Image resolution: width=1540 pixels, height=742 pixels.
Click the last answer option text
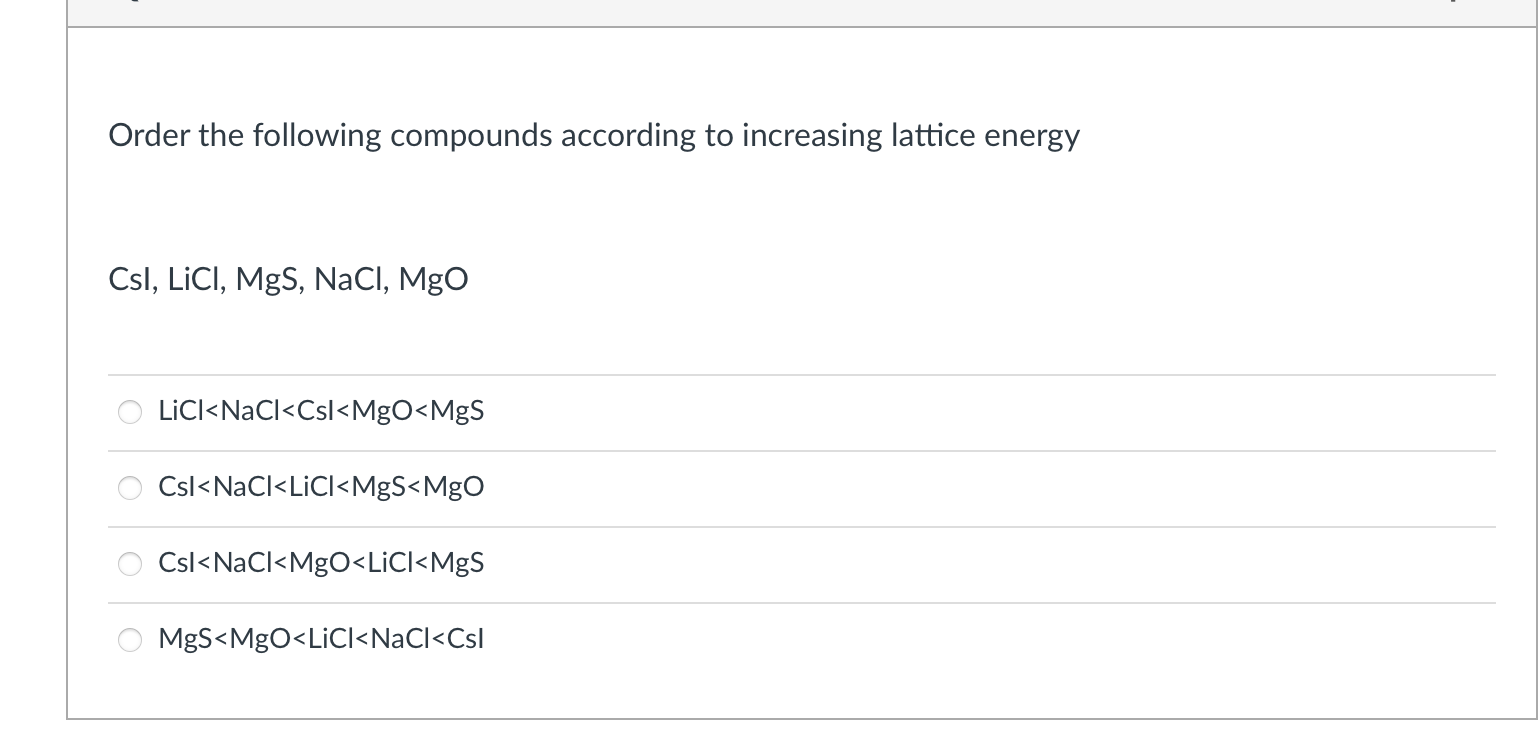click(321, 638)
